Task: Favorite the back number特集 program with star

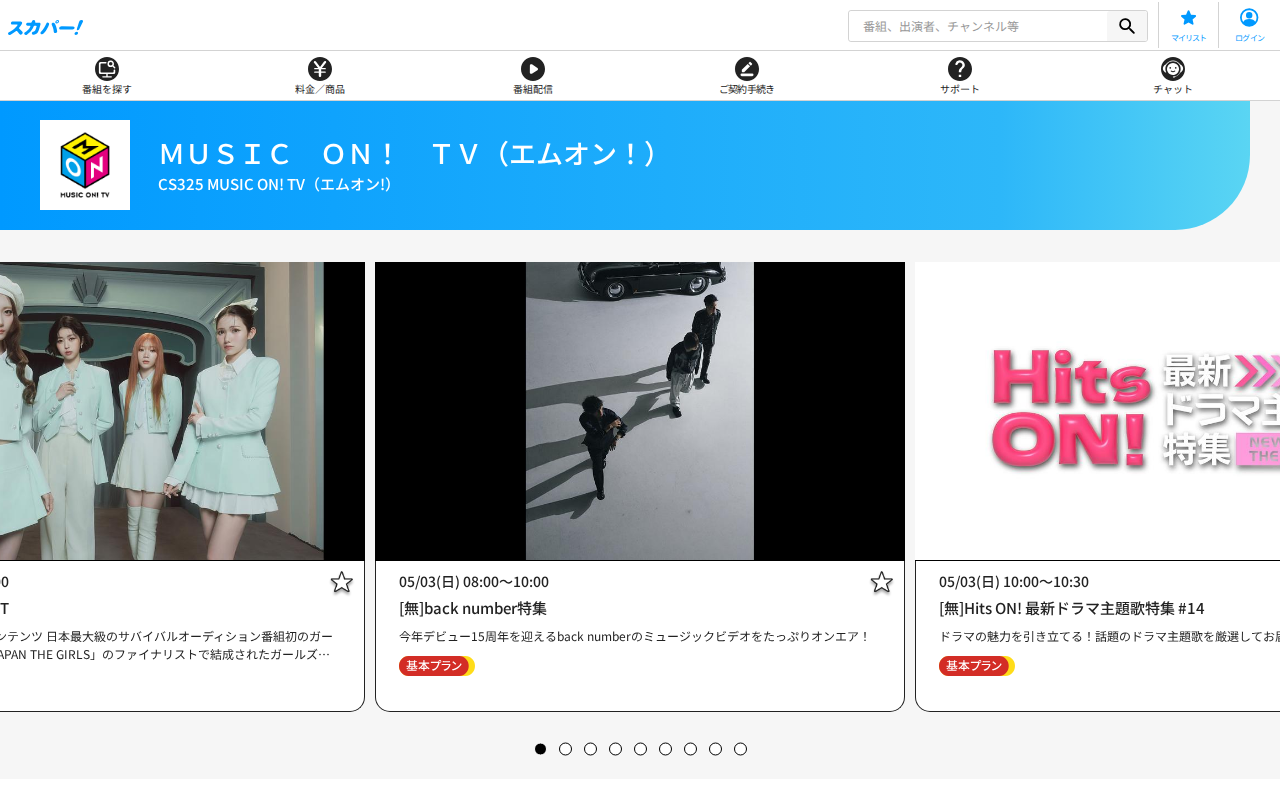Action: point(881,582)
